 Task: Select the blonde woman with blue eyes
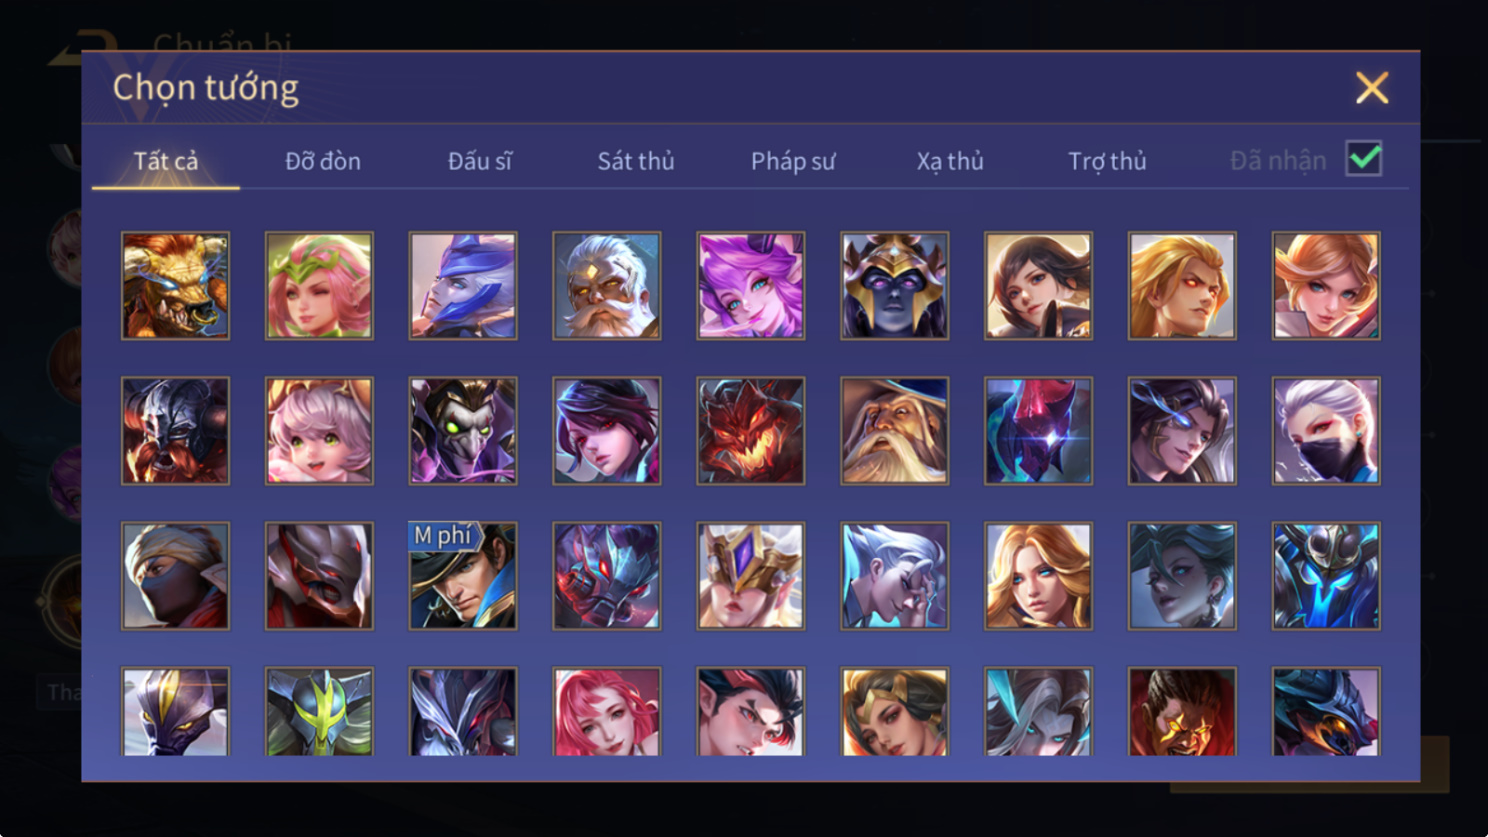tap(1038, 576)
